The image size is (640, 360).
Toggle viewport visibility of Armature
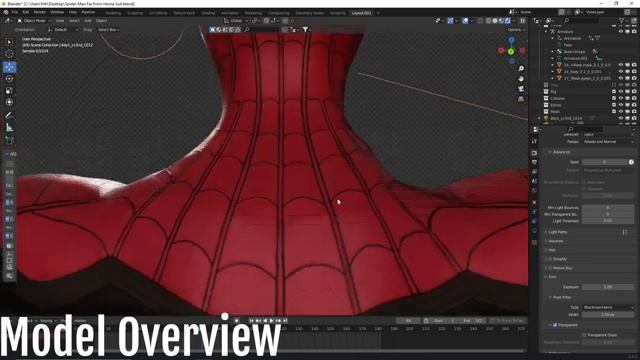coord(621,31)
